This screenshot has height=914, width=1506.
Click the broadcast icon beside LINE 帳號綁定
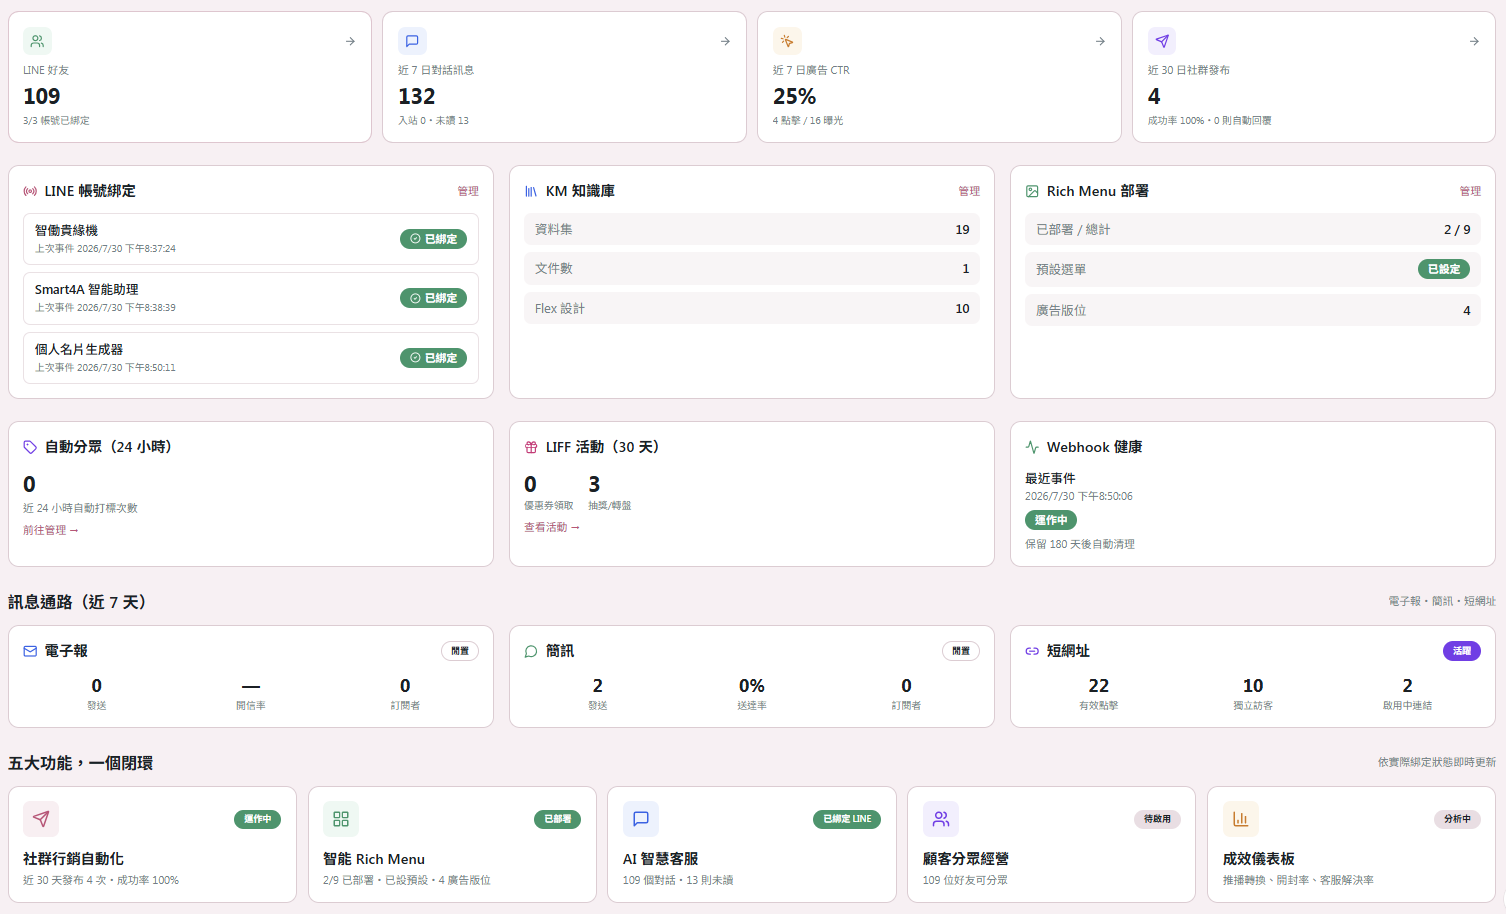pos(30,191)
